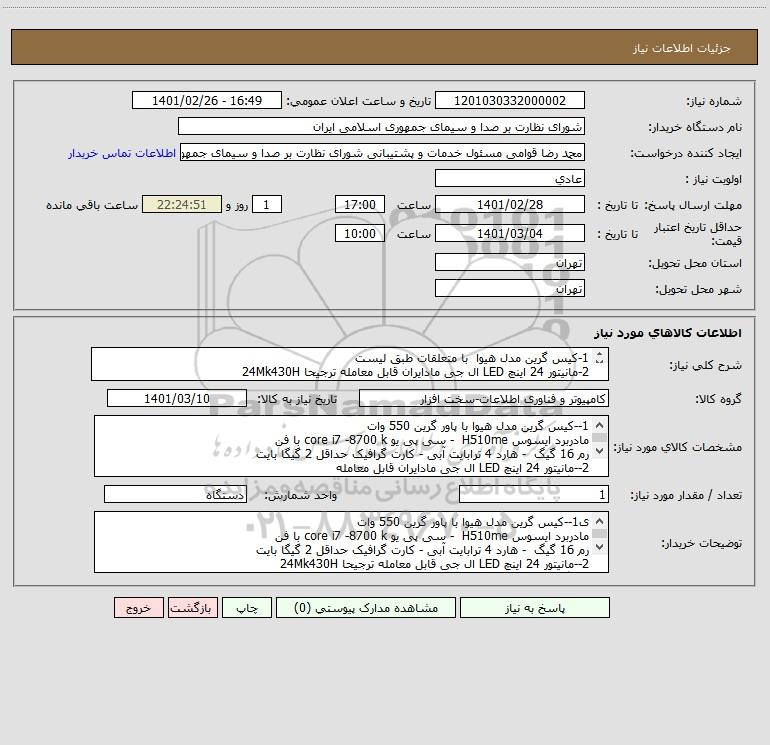The image size is (770, 745).
Task: Click delivery province field 'تهران'
Action: 510,262
